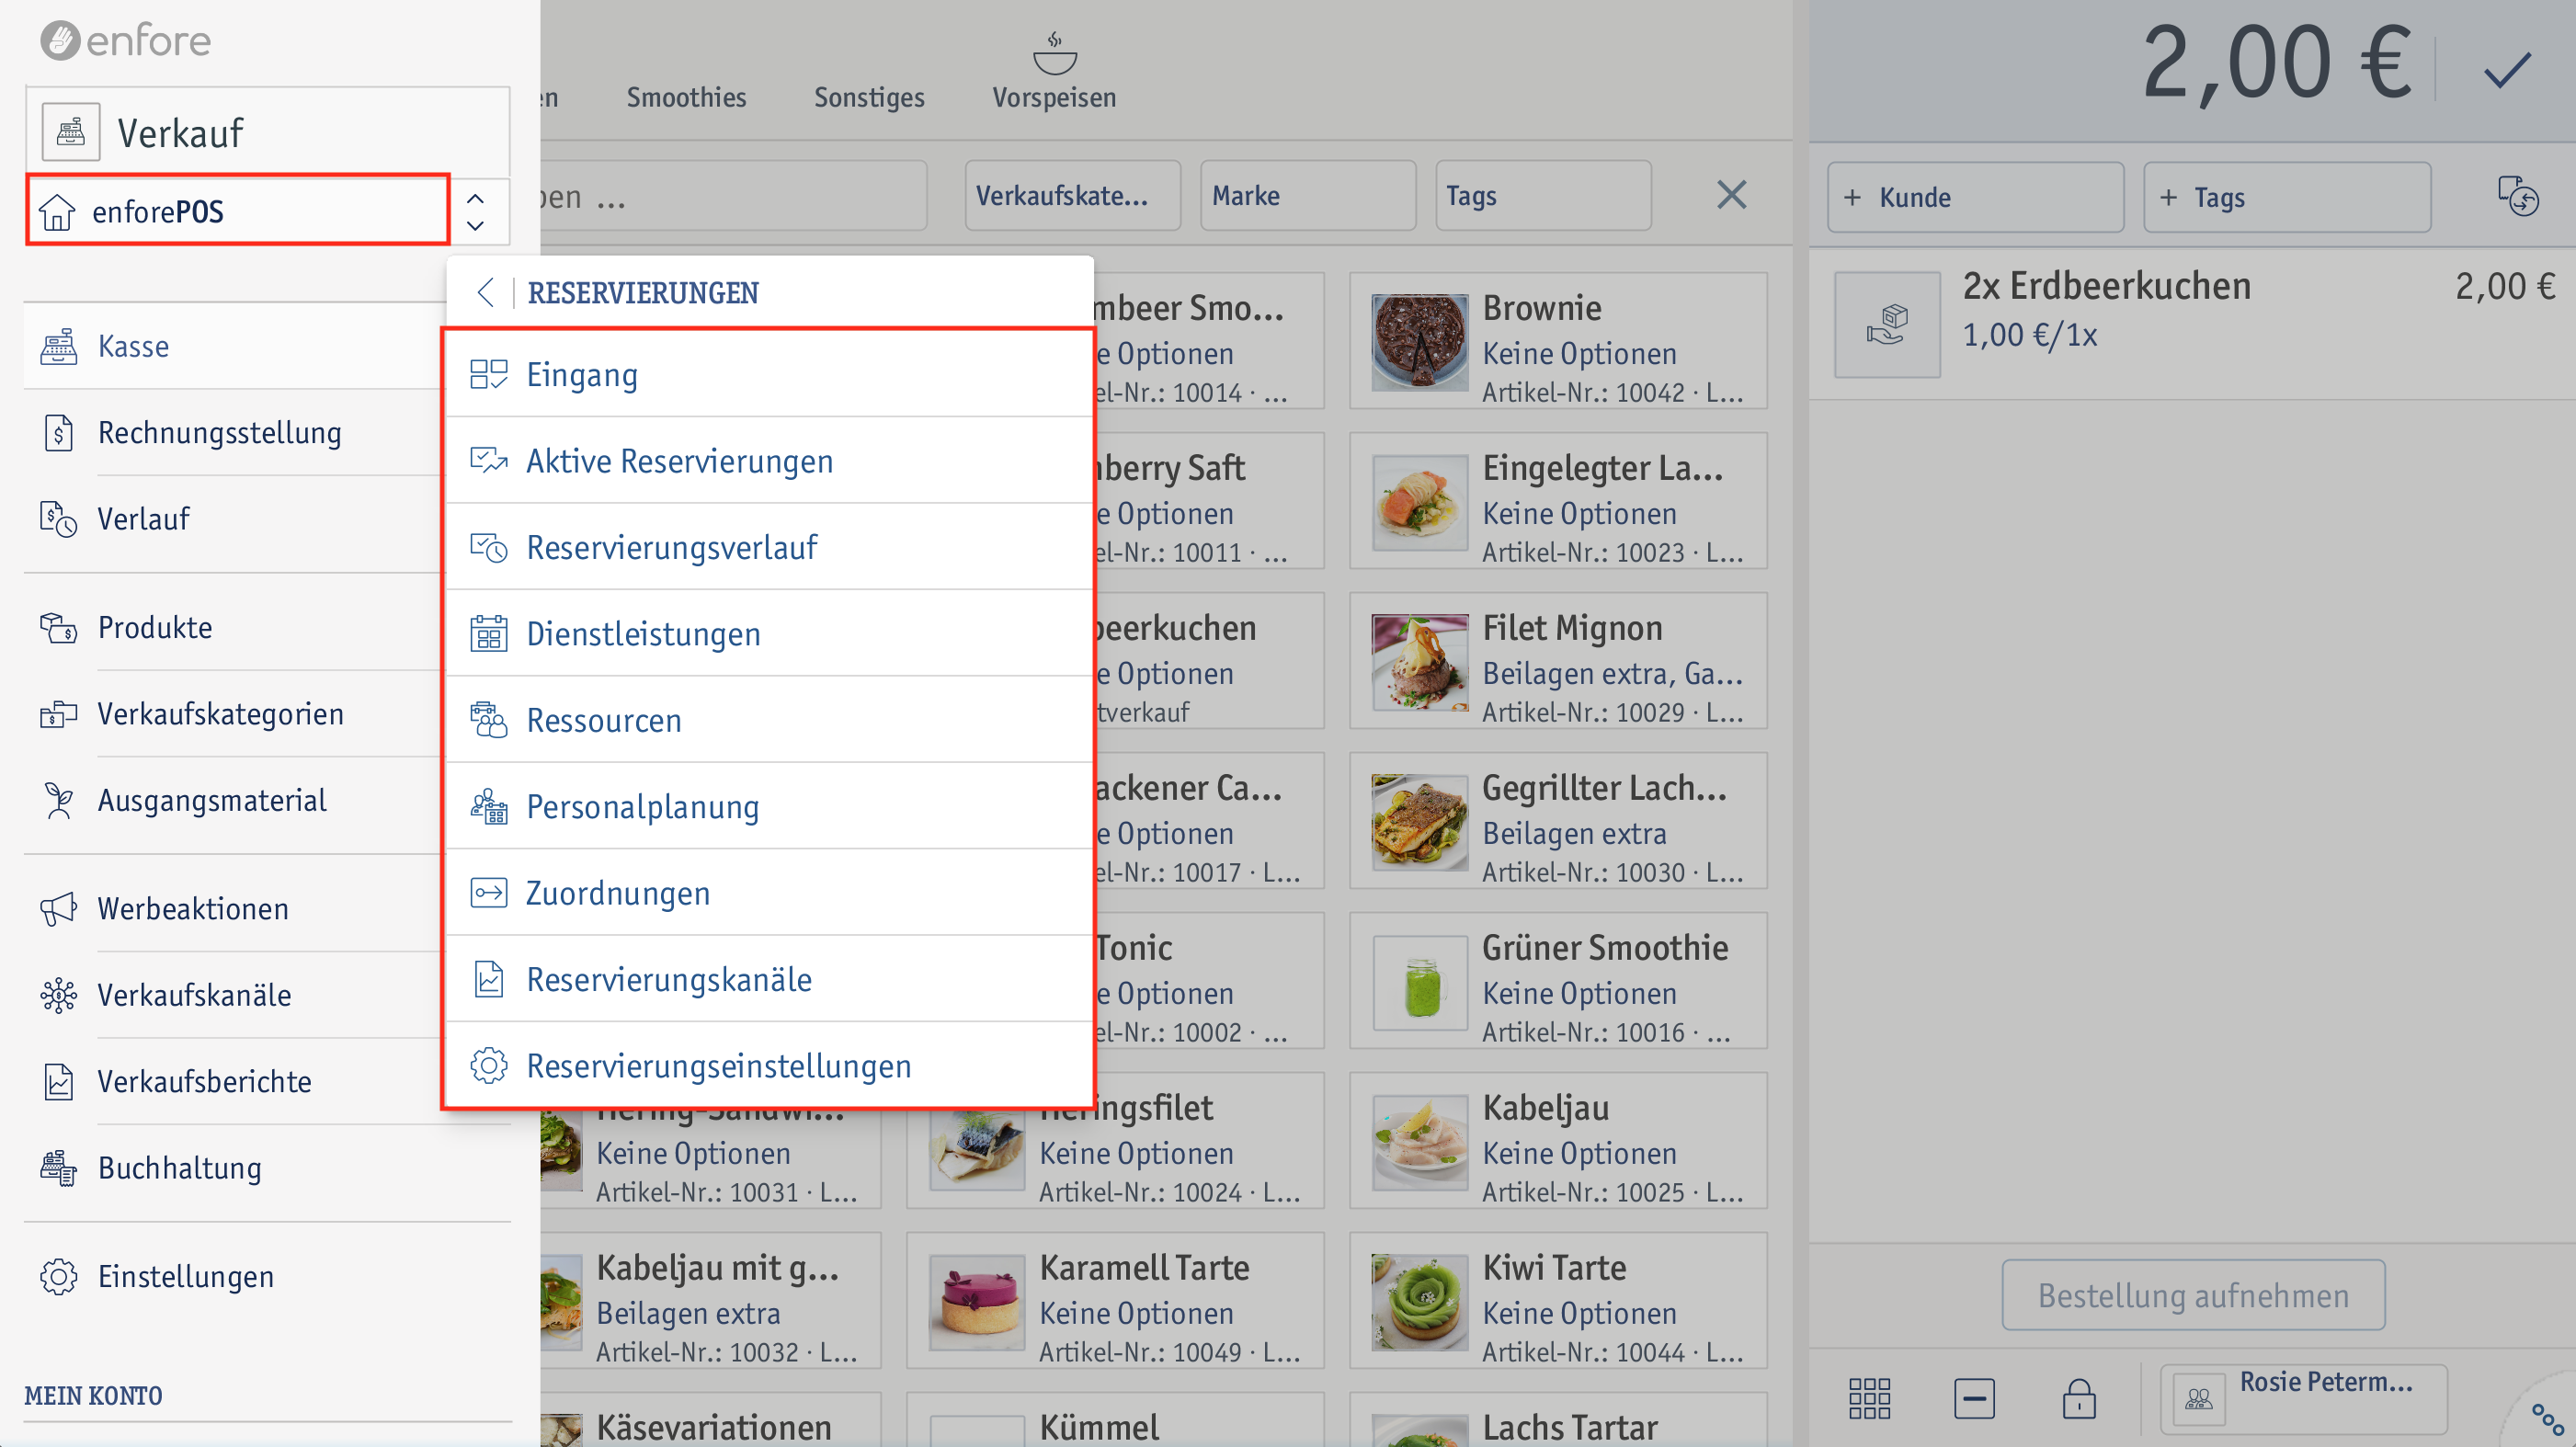Click the minus box icon in bottom bar
This screenshot has width=2576, height=1447.
pyautogui.click(x=1974, y=1398)
